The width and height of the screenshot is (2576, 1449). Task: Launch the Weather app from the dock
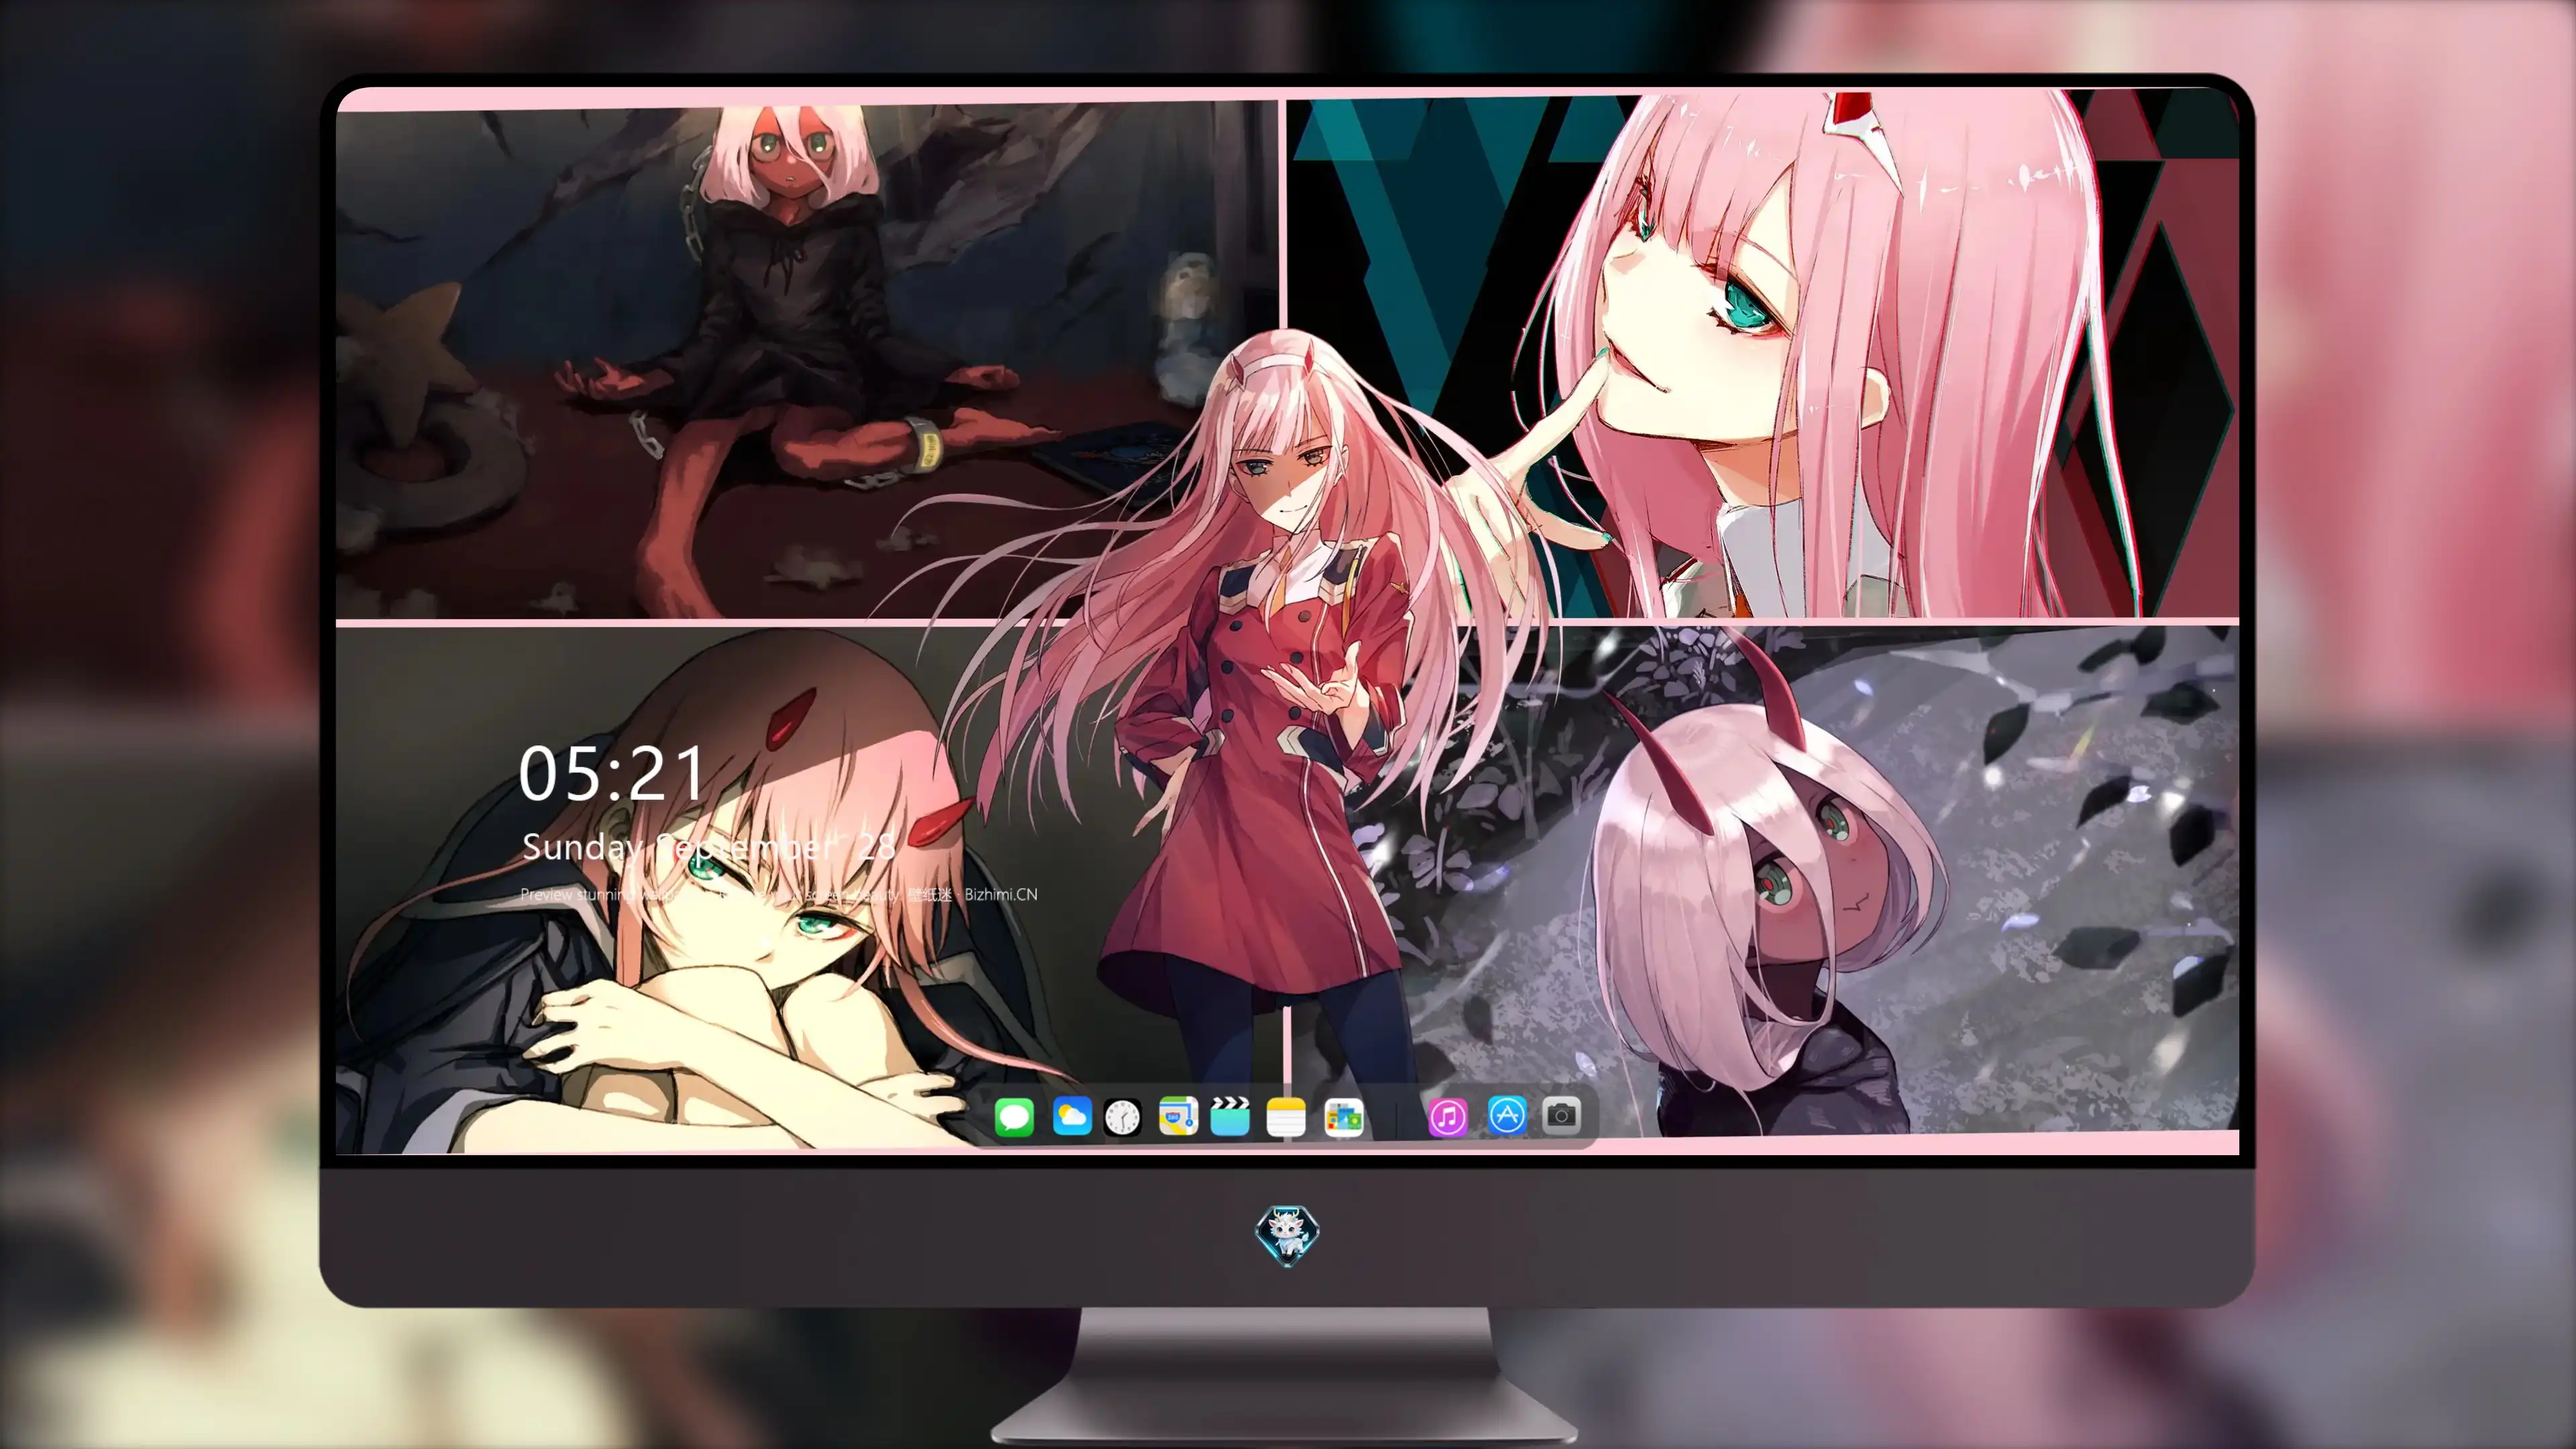click(x=1071, y=1116)
